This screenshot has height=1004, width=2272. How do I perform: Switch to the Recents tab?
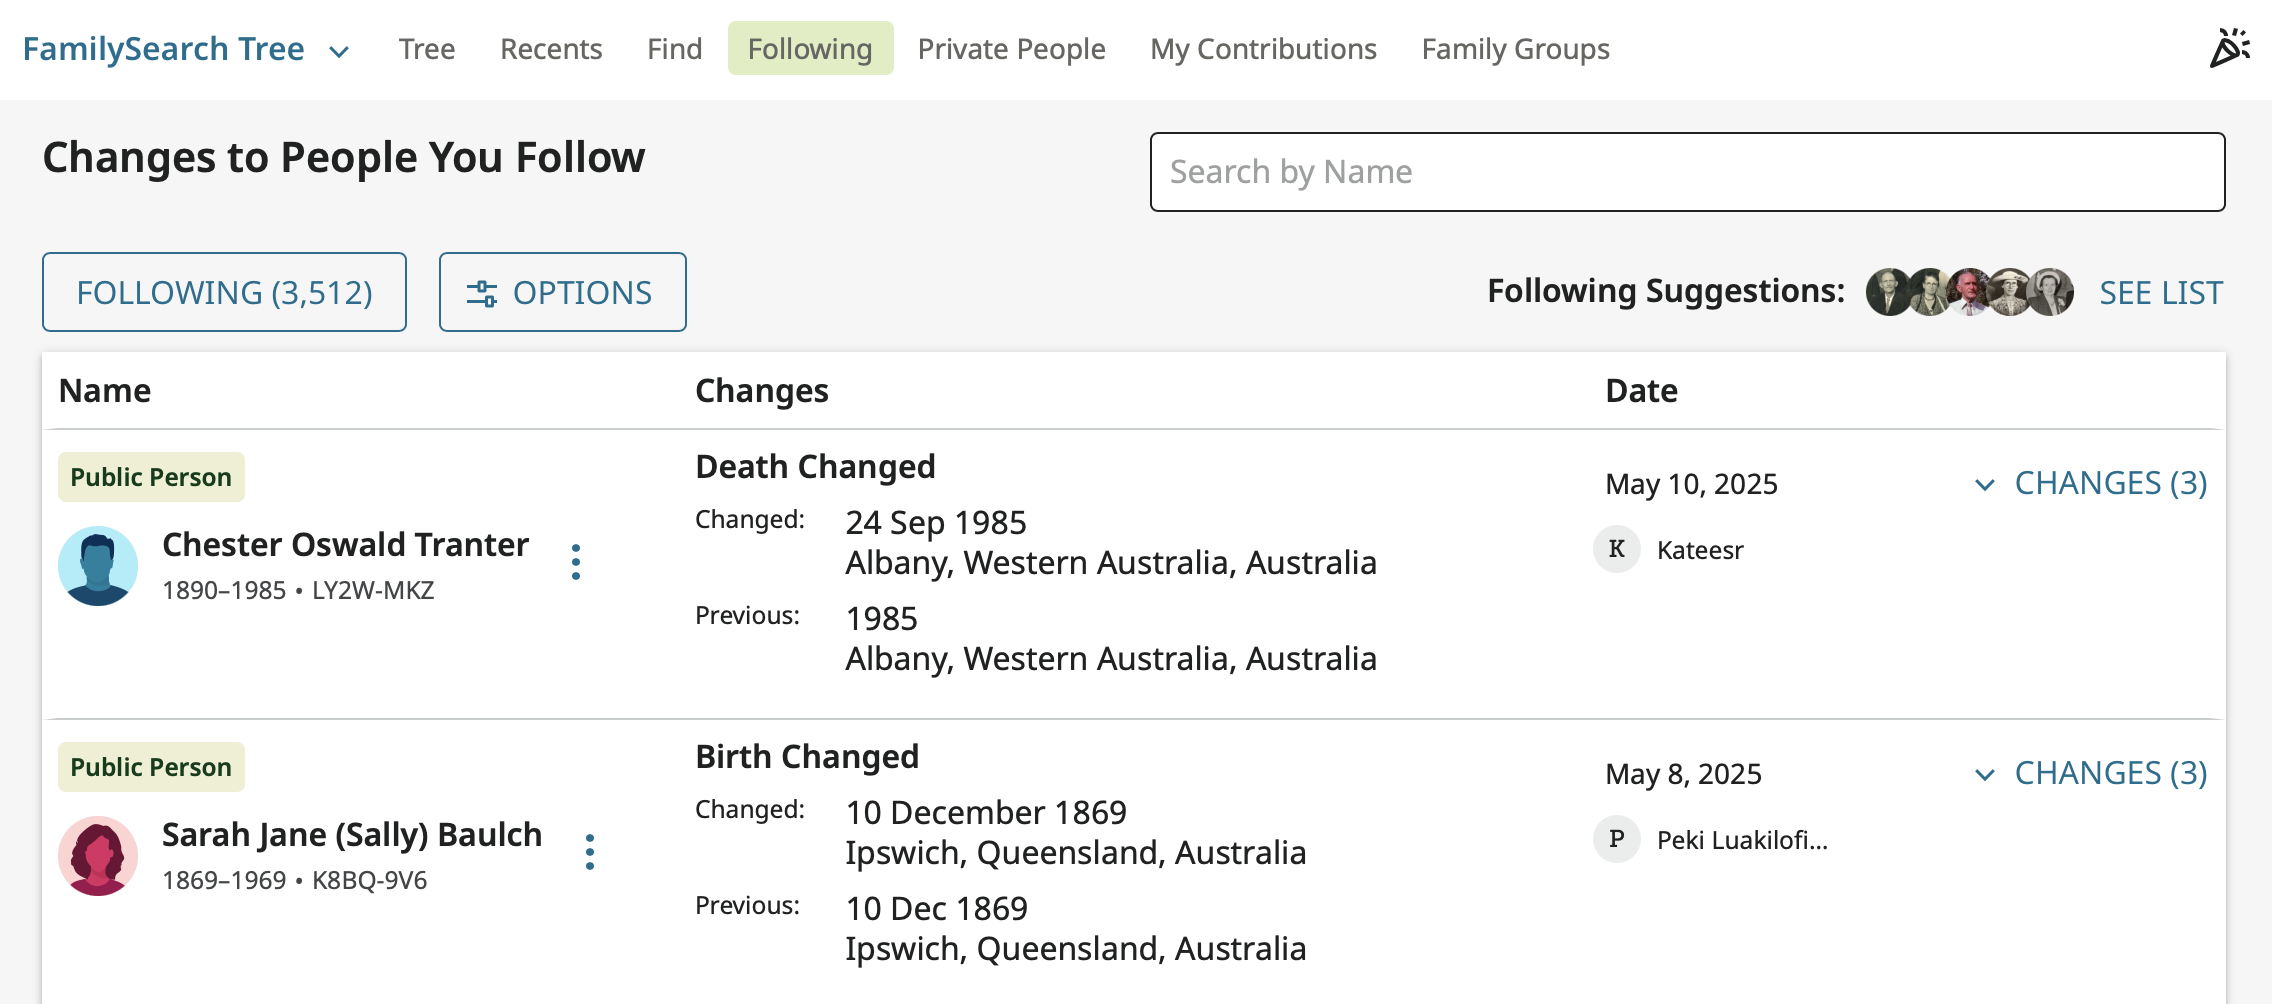click(551, 49)
